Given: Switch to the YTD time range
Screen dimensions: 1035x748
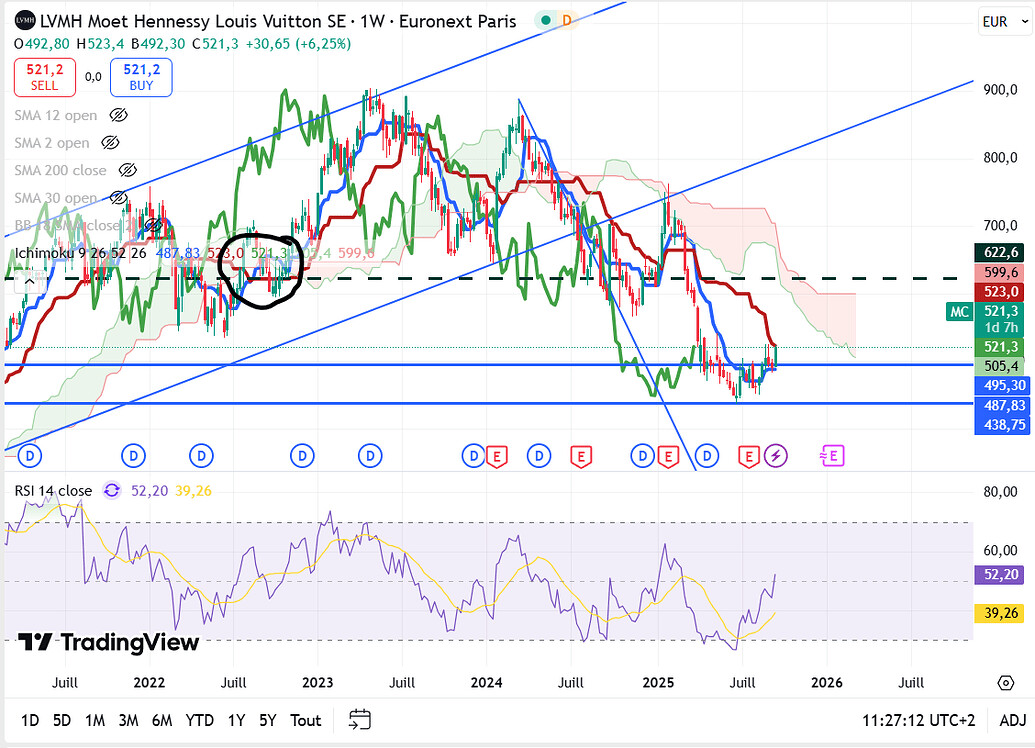Looking at the screenshot, I should pos(199,720).
